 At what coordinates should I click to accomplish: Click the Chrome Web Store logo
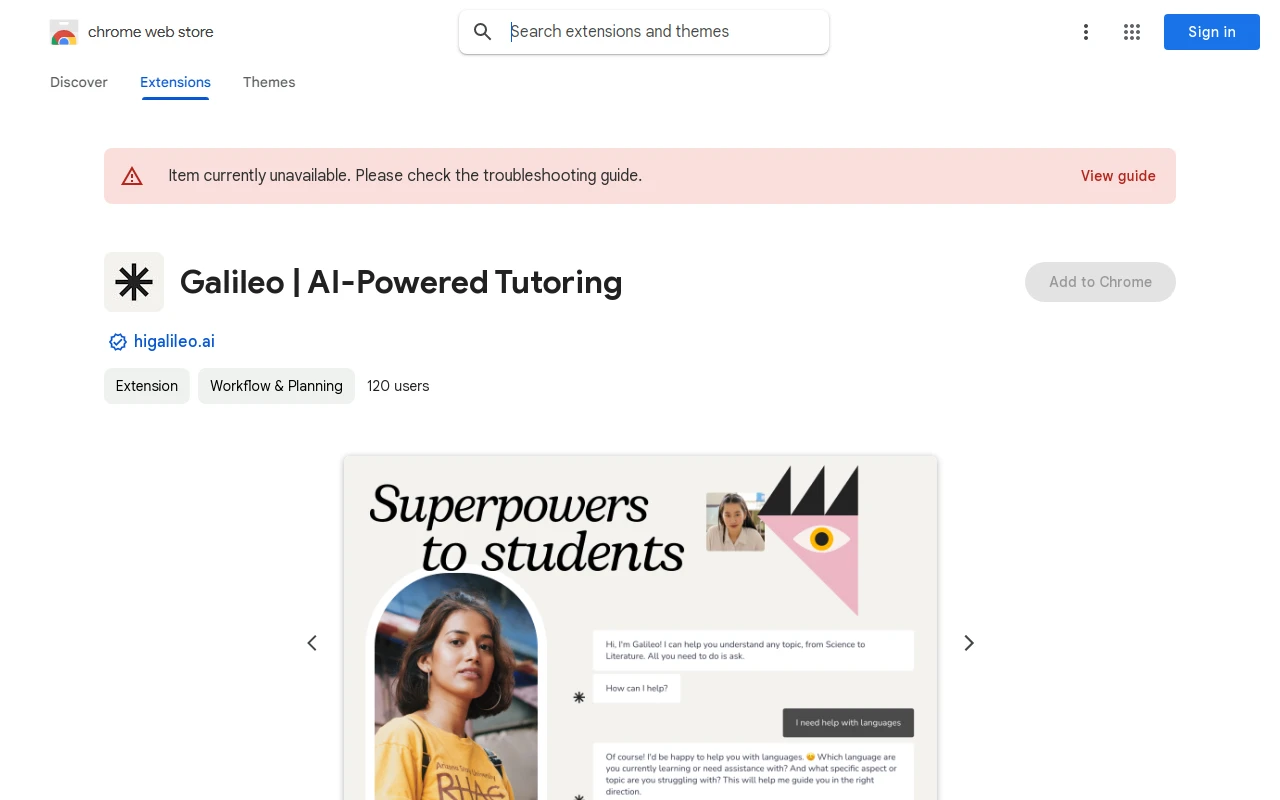pos(64,32)
